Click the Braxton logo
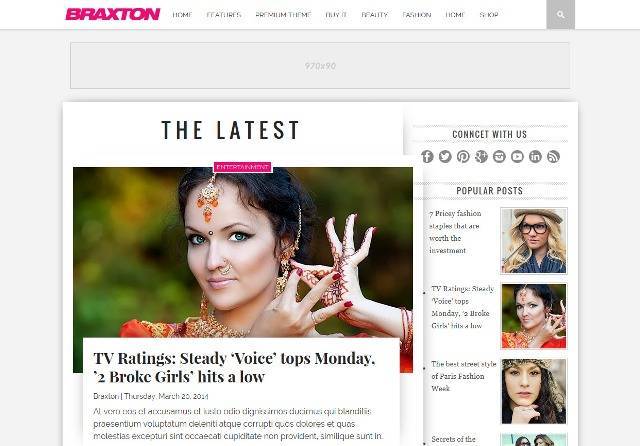Viewport: 640px width, 446px height. [x=113, y=14]
